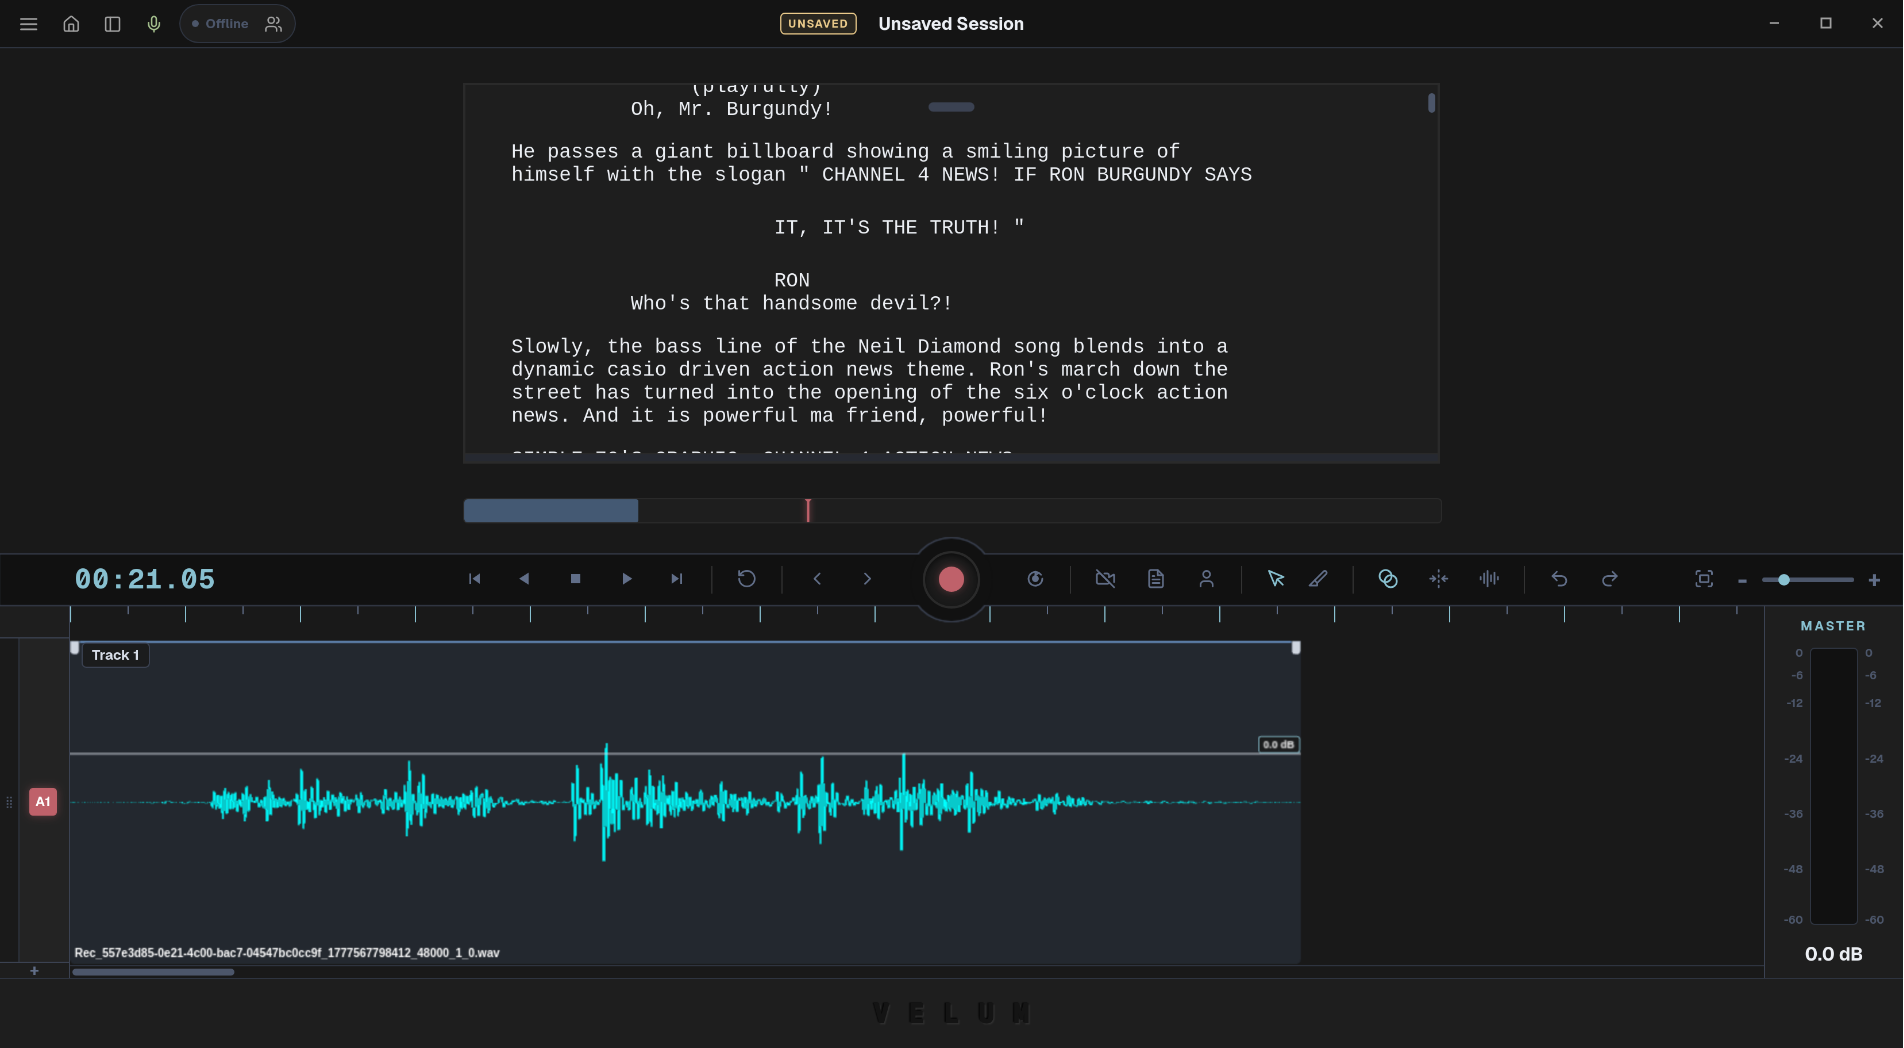1904x1048 pixels.
Task: Toggle the waveform view icon
Action: coord(1489,579)
